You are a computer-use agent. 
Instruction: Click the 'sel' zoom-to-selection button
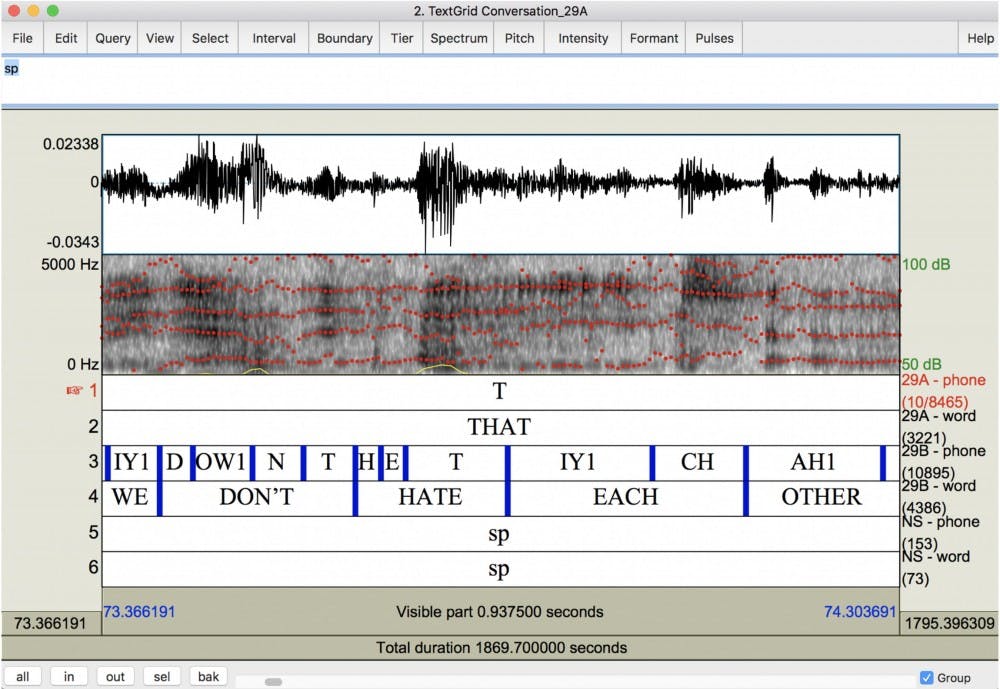(162, 677)
